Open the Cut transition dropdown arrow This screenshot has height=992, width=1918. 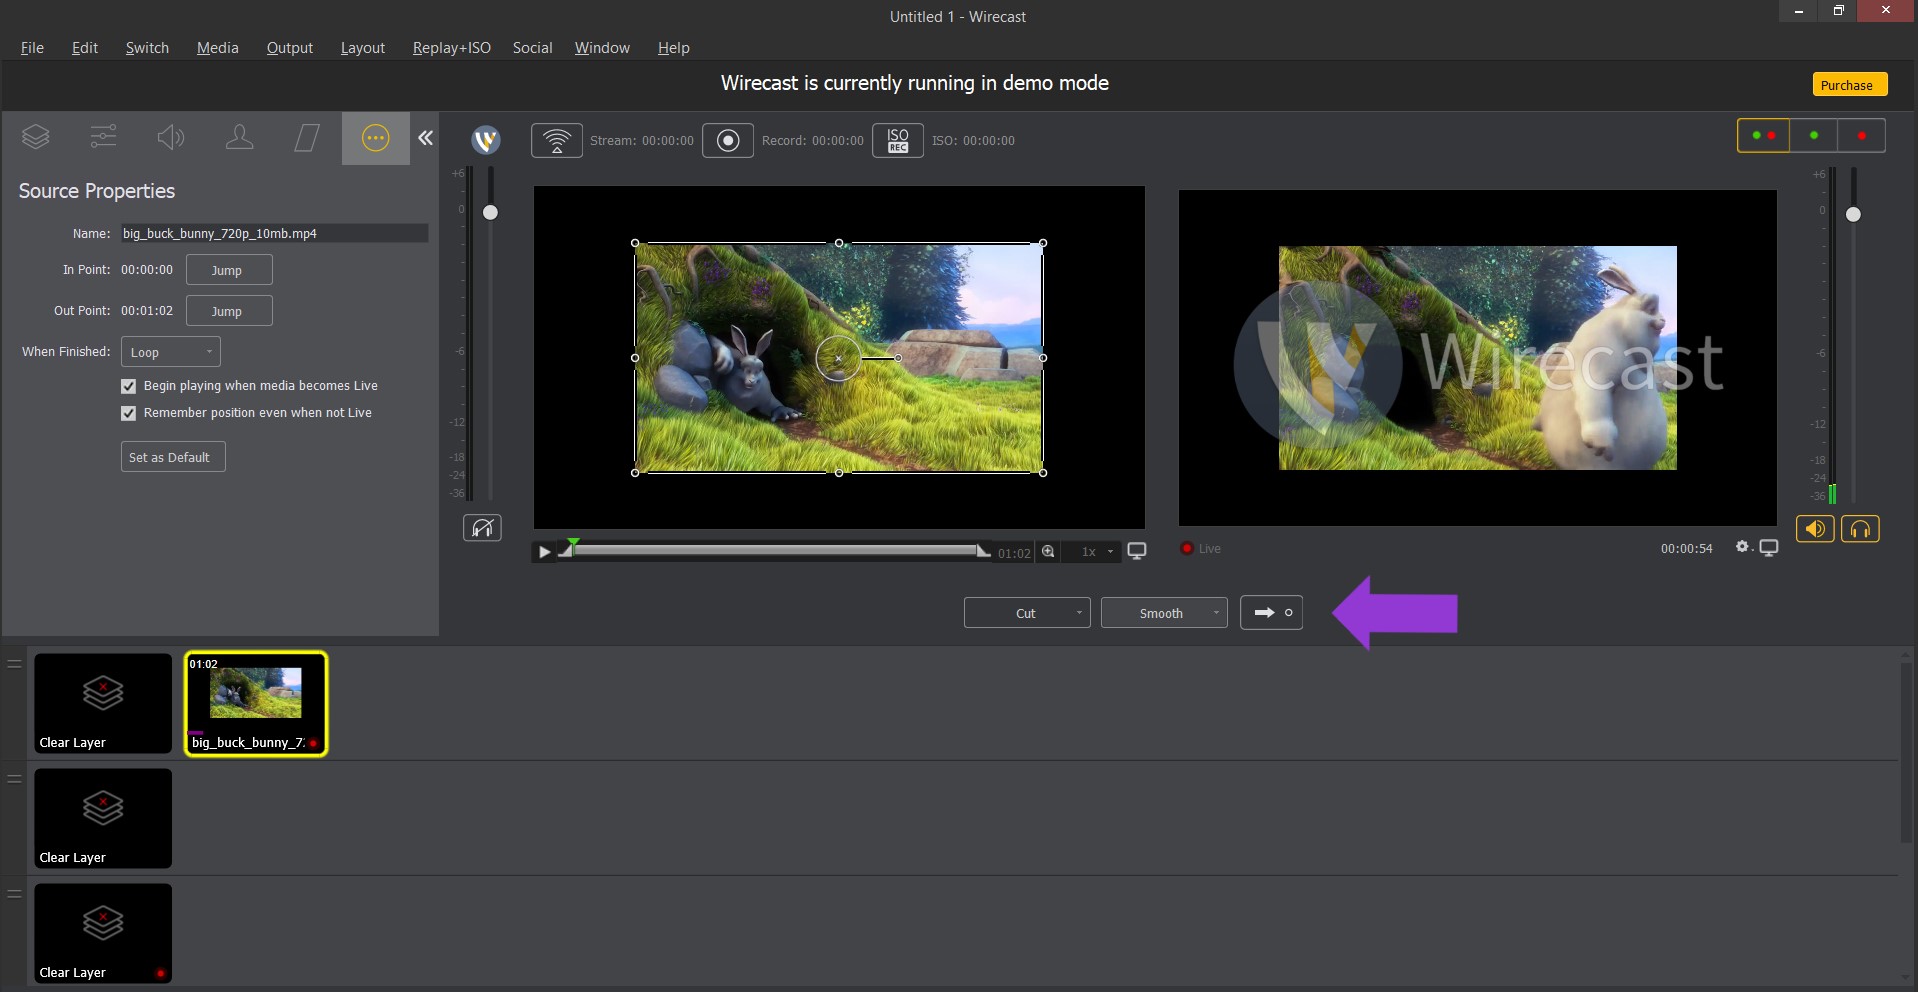(x=1078, y=613)
